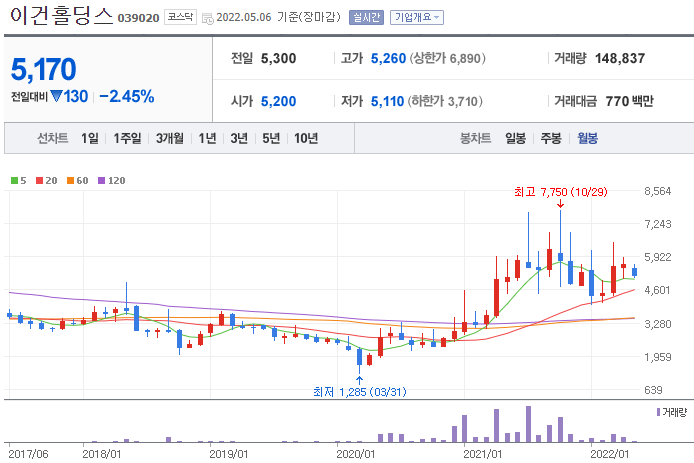Click the down-triangle icon next to 130

[x=56, y=96]
